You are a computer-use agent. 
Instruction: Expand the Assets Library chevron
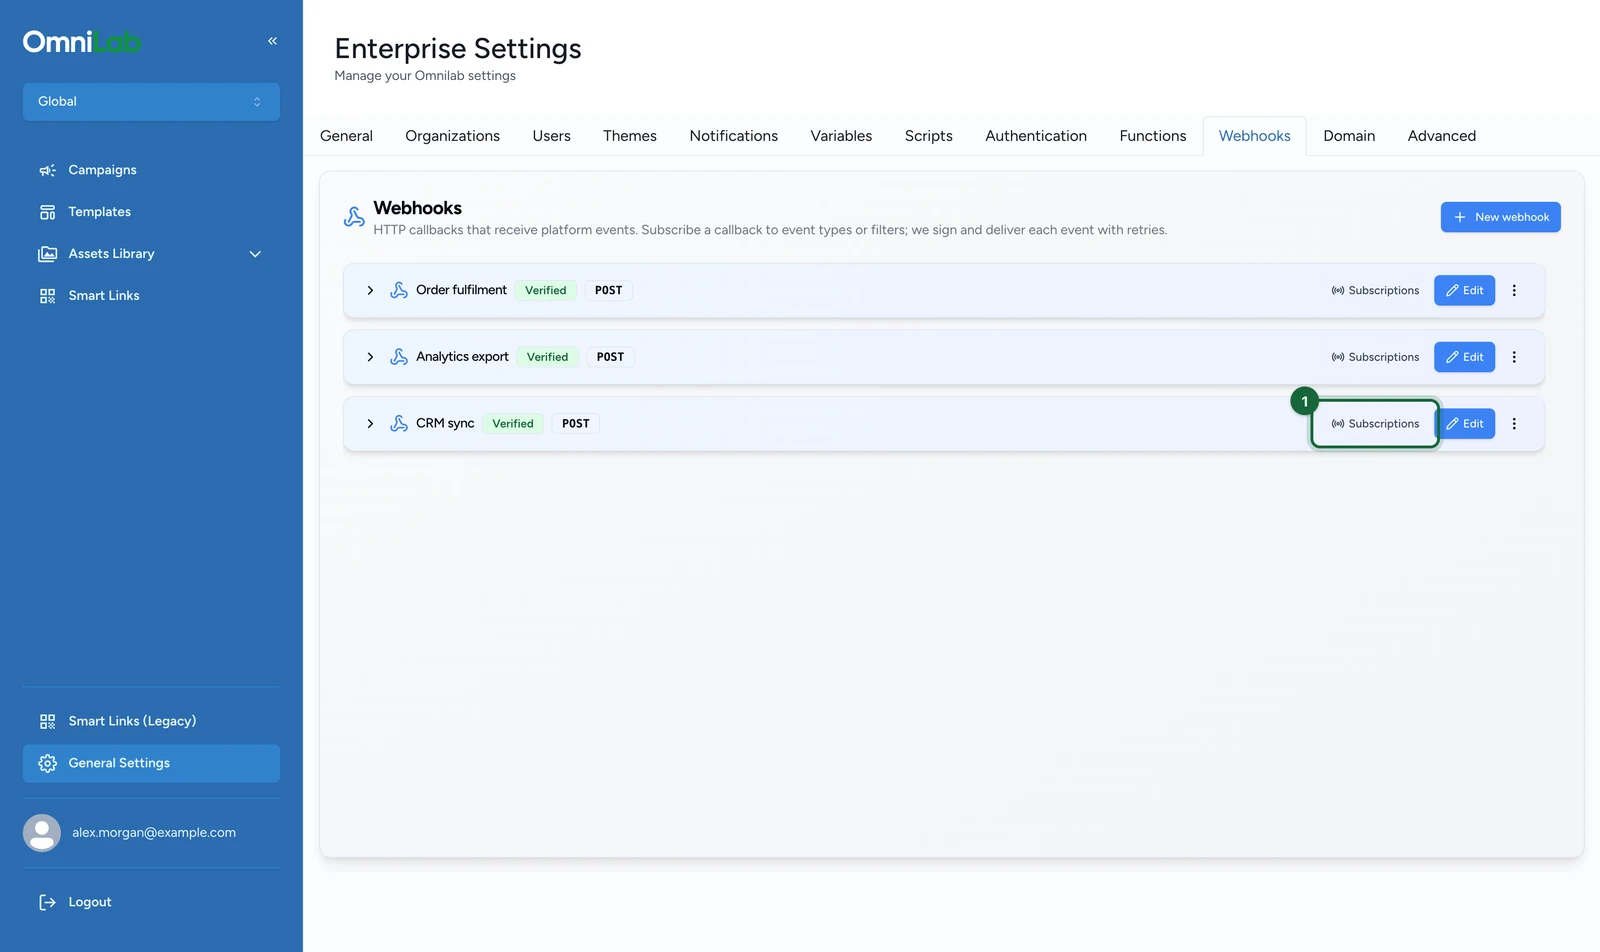click(x=255, y=254)
